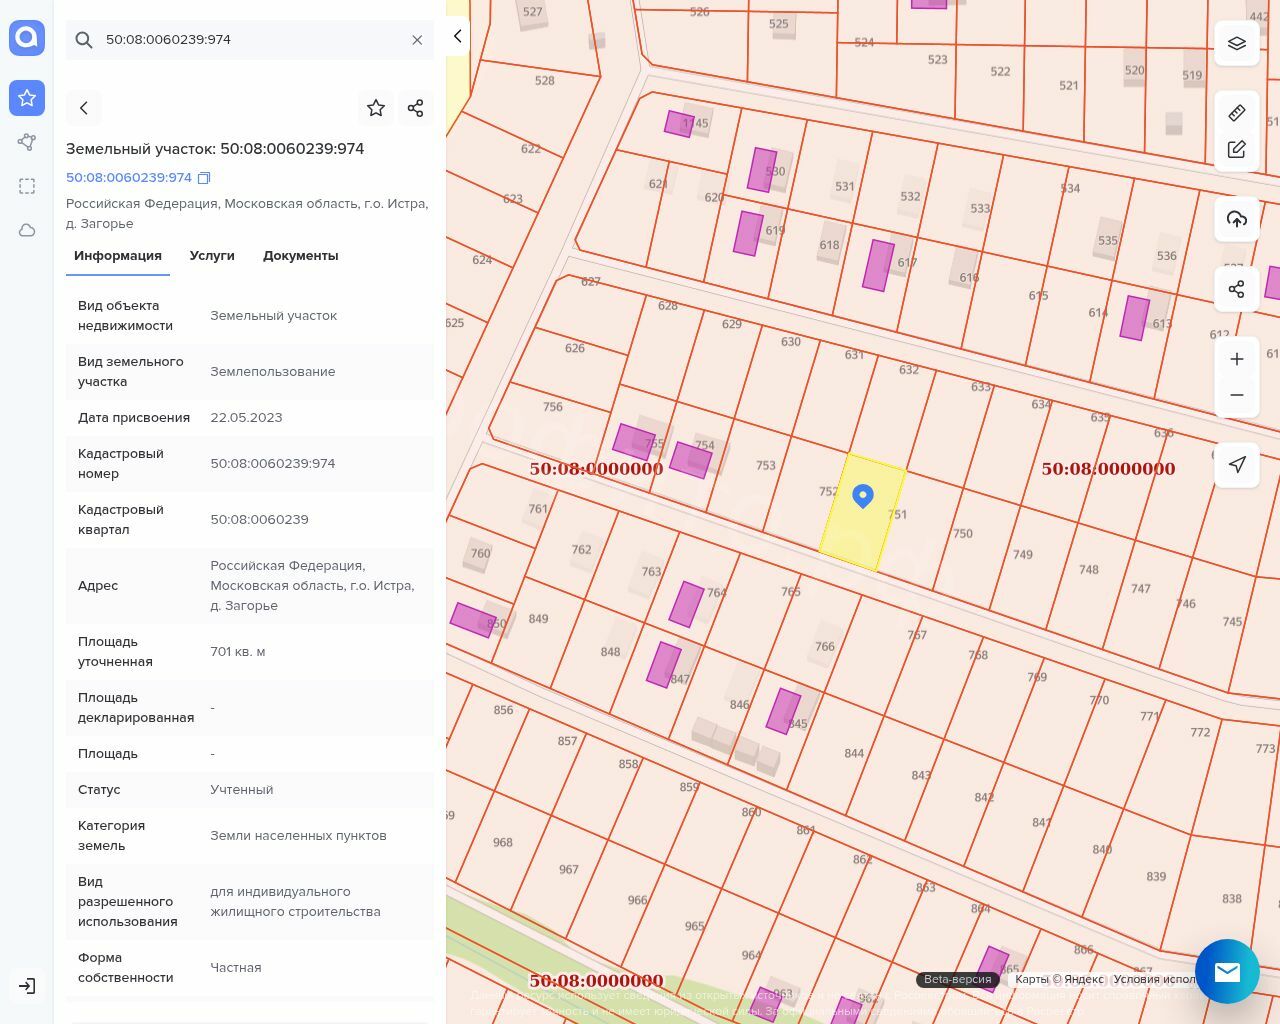Open the sidebar login icon
This screenshot has width=1280, height=1024.
[27, 986]
